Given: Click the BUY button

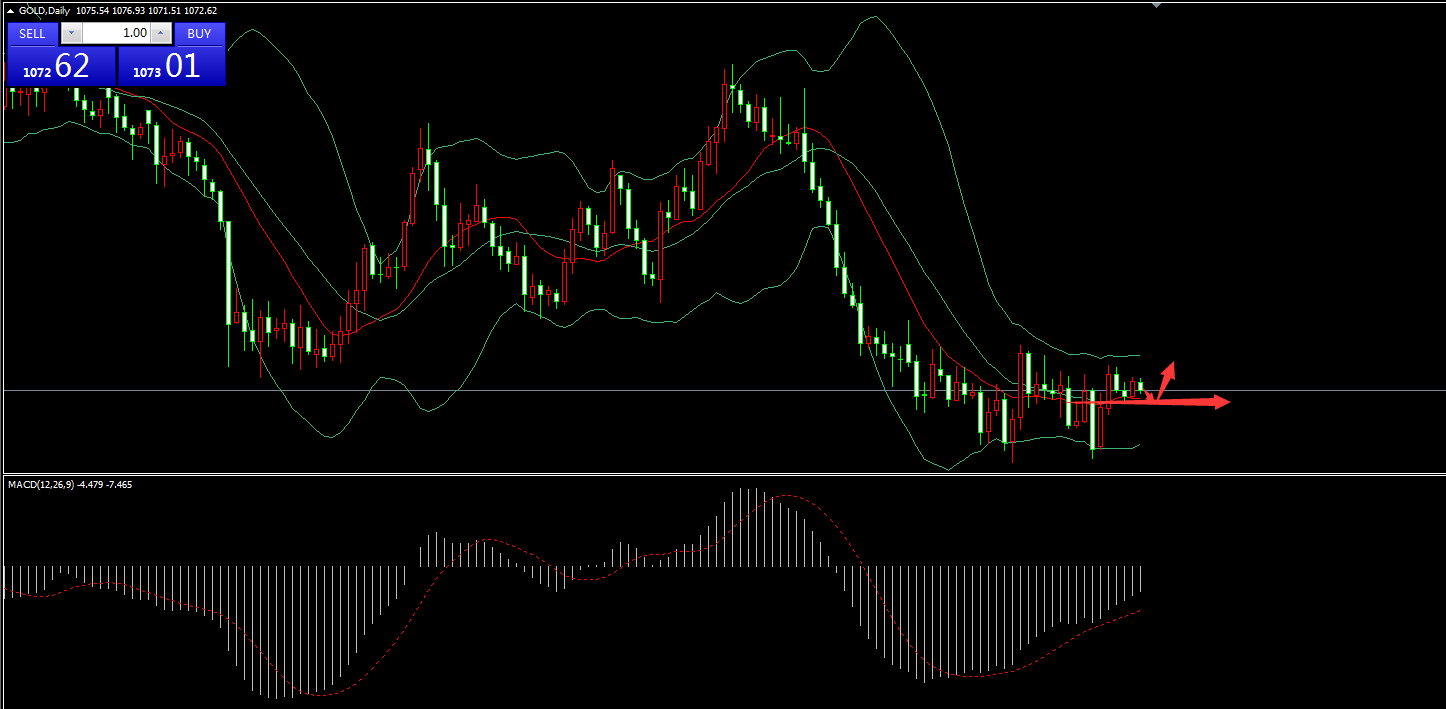Looking at the screenshot, I should 199,34.
